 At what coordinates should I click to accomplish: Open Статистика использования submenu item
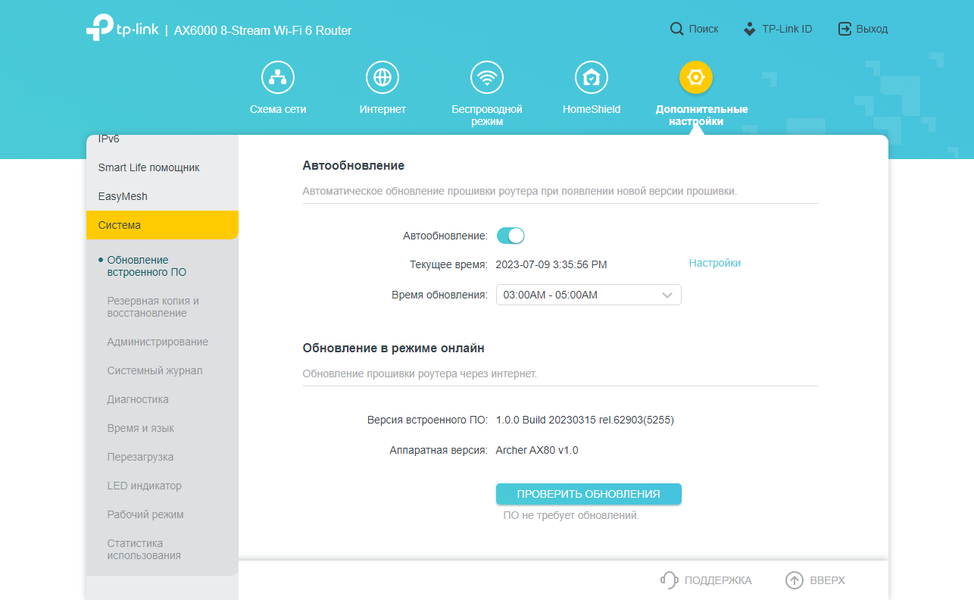(143, 549)
